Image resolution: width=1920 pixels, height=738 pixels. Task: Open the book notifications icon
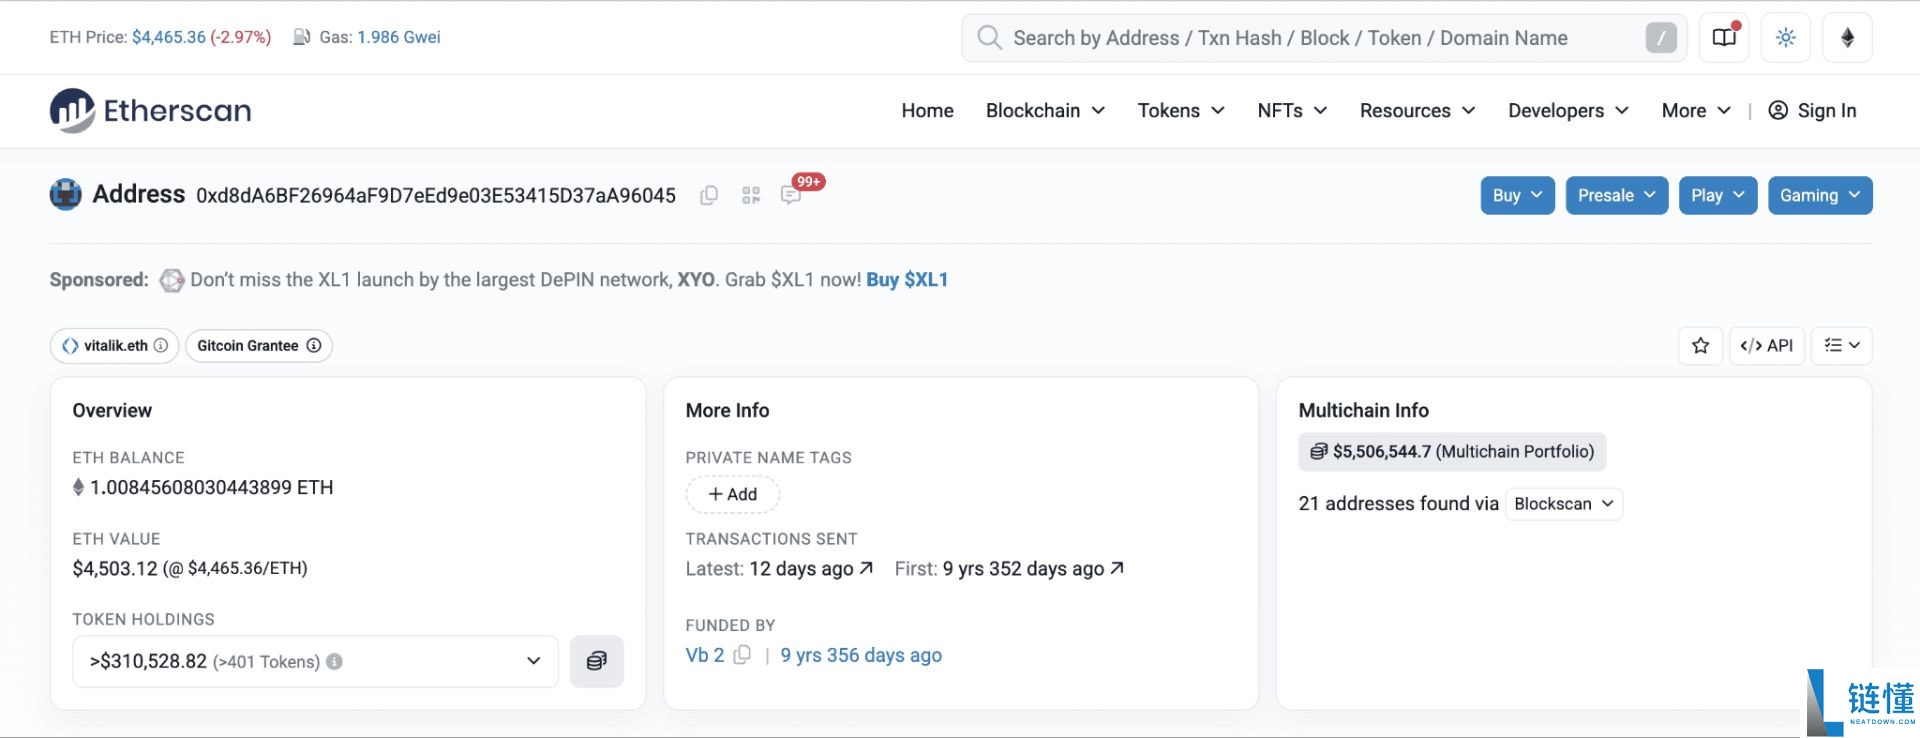(1725, 38)
